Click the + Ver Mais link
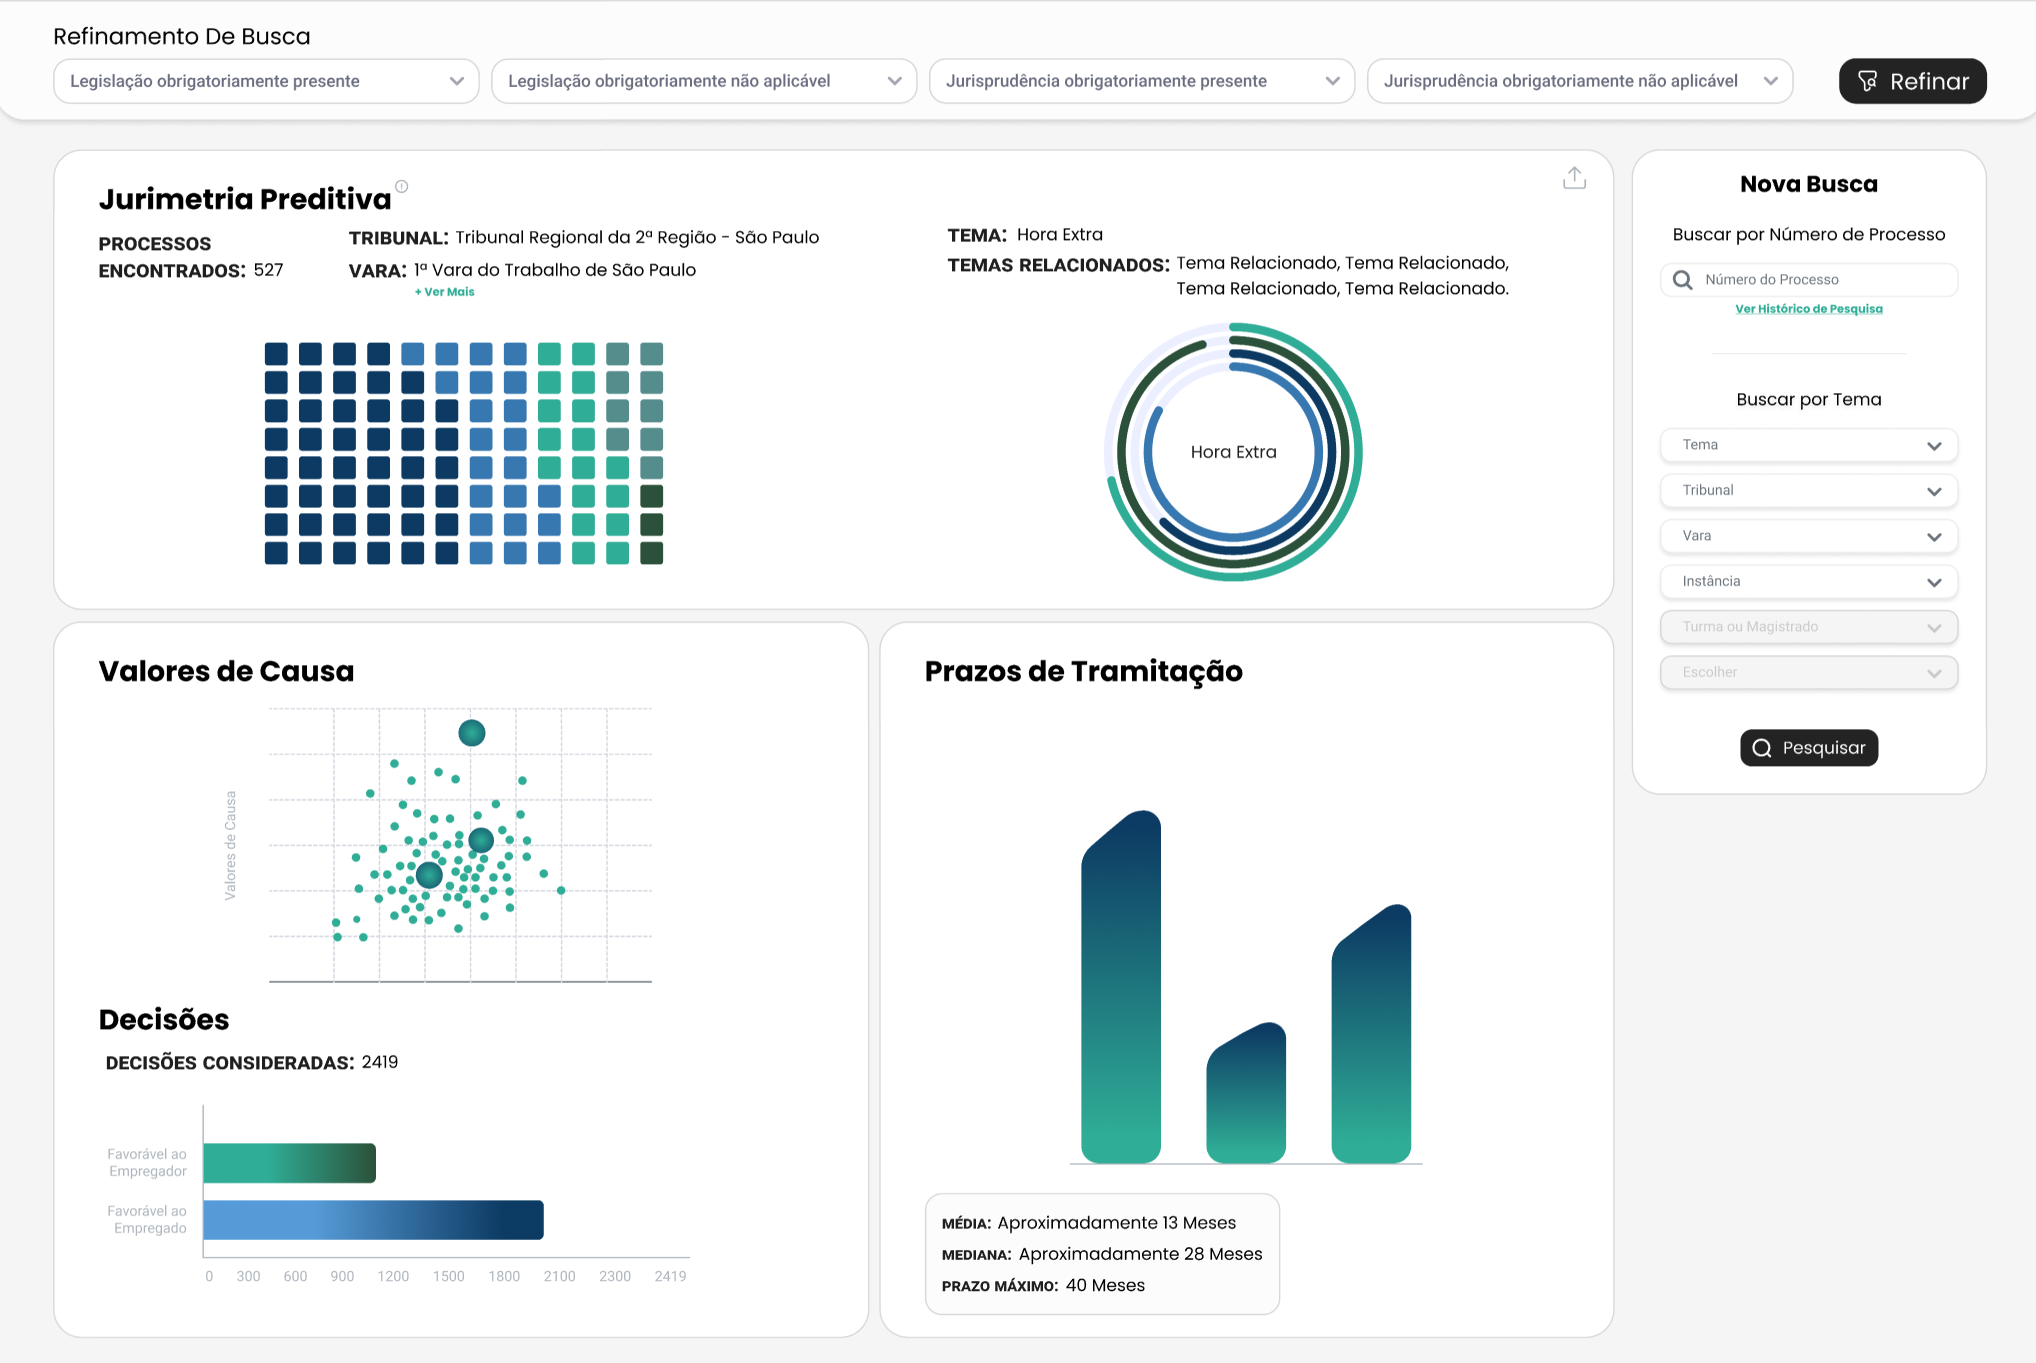 445,292
